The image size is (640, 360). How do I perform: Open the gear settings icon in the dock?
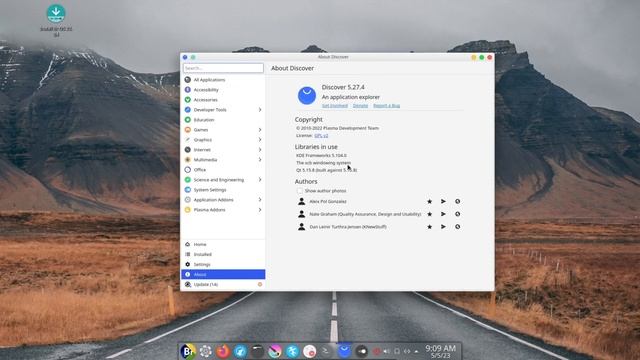[206, 351]
